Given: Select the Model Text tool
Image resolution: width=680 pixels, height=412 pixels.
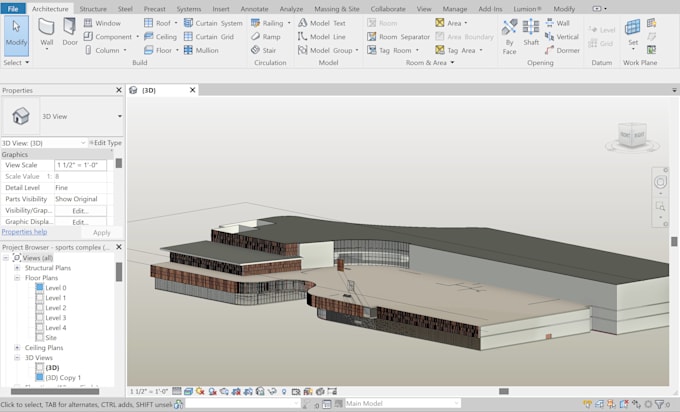Looking at the screenshot, I should pos(322,23).
